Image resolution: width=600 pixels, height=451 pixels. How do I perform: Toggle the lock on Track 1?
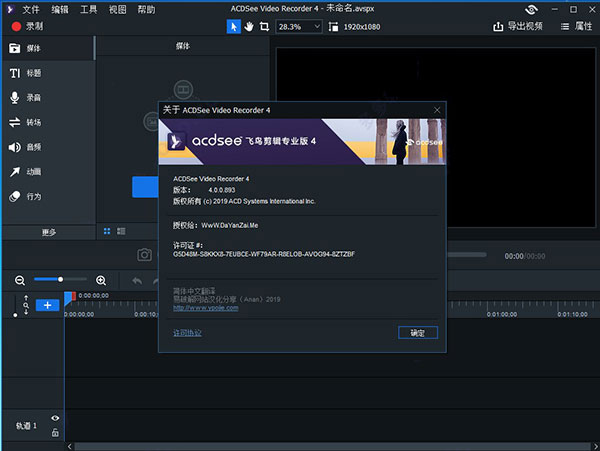pos(55,432)
